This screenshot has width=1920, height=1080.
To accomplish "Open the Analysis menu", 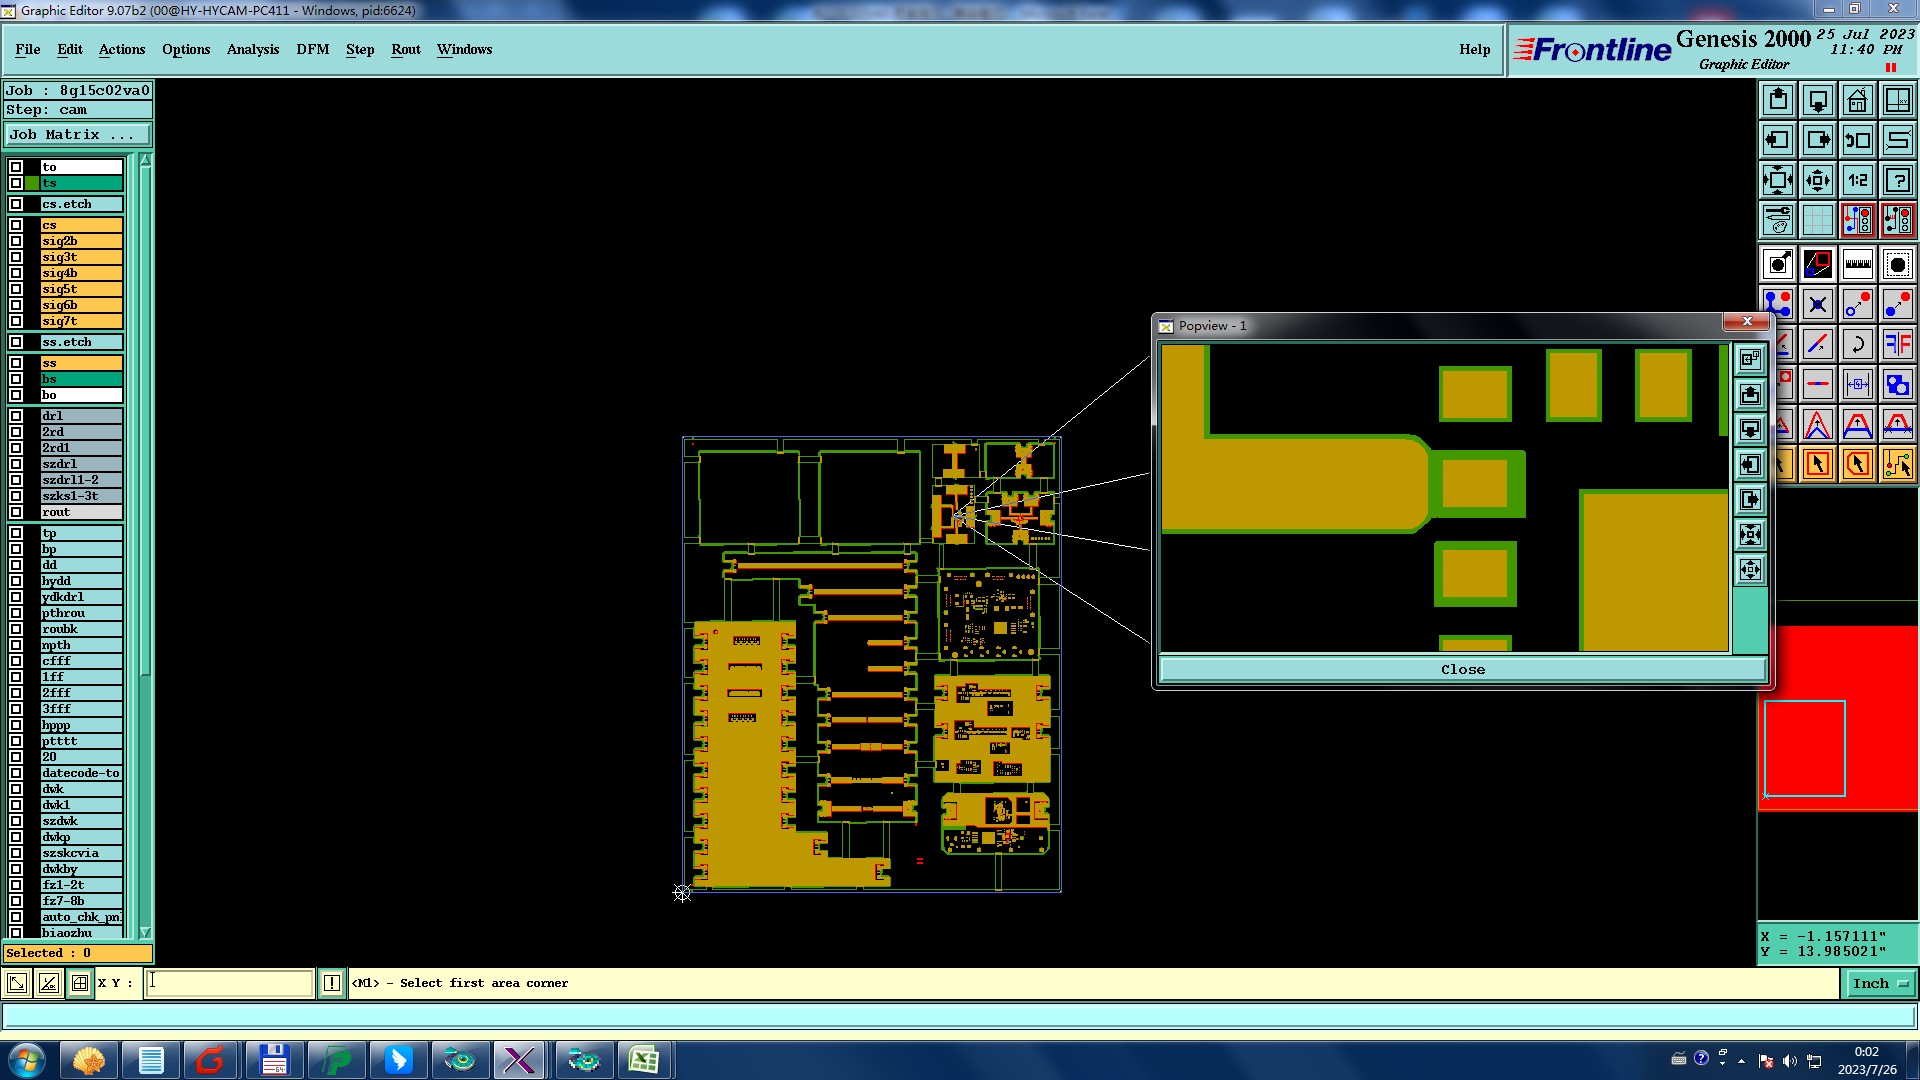I will (252, 49).
